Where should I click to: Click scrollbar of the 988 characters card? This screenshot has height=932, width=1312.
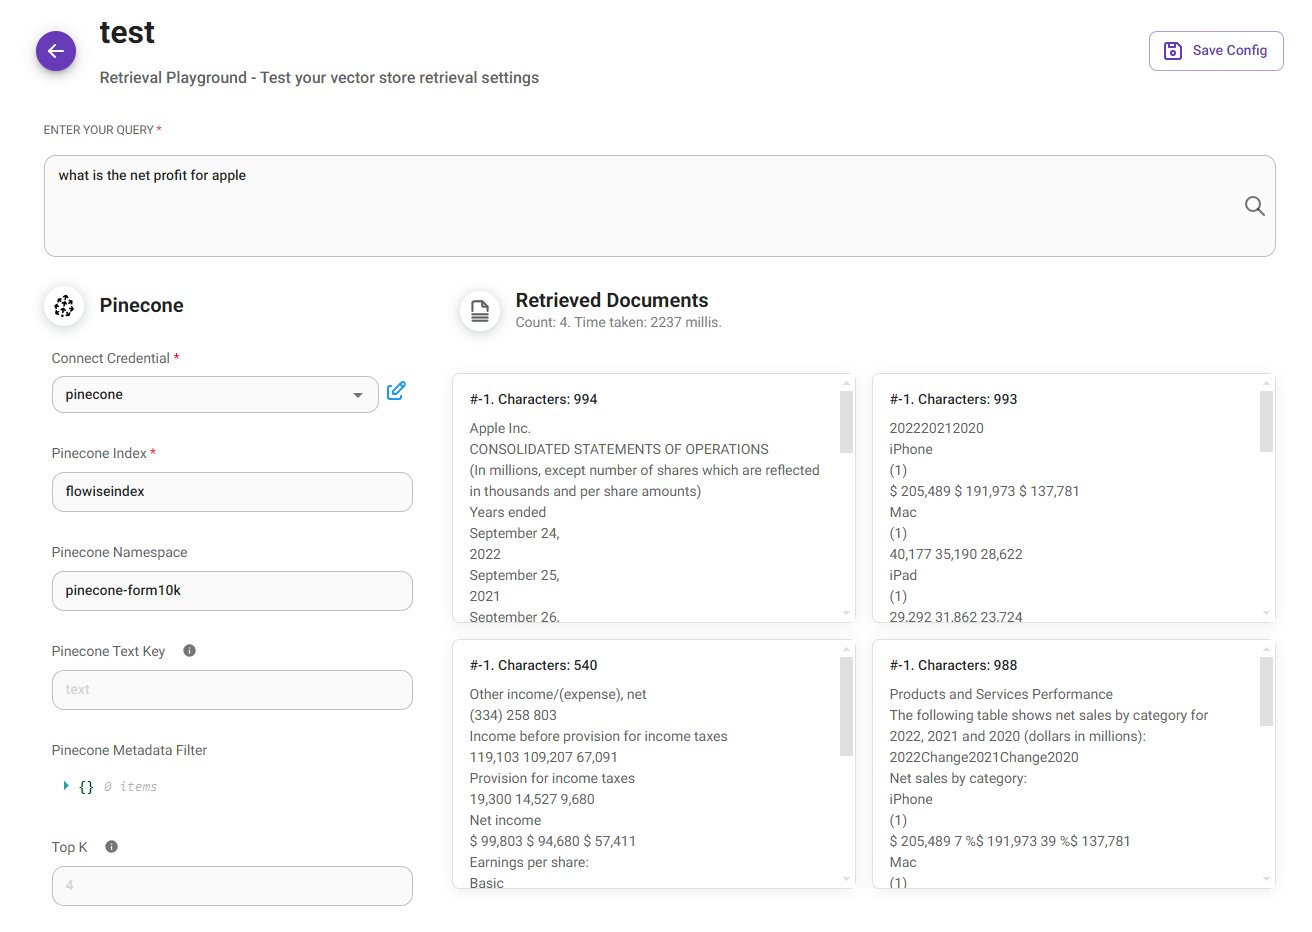[x=1266, y=691]
